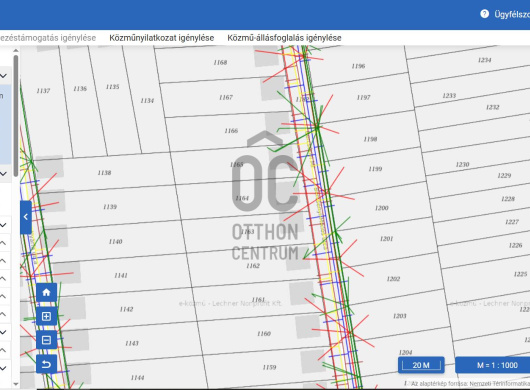Select parcel 1160 on the map
The height and width of the screenshot is (390, 530).
264,334
